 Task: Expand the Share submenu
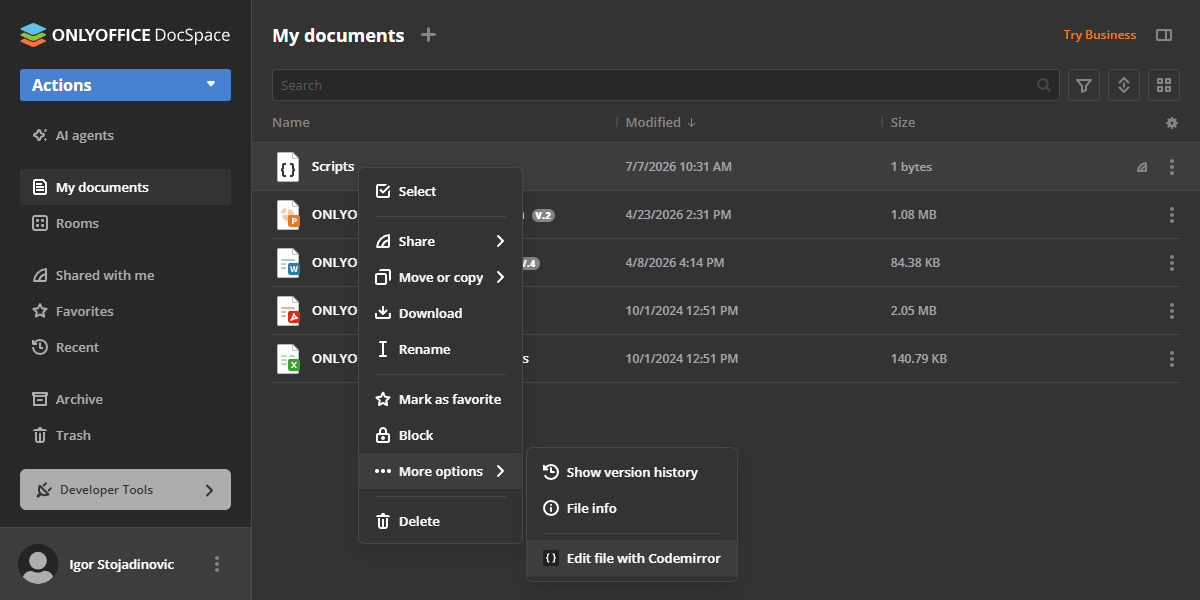[440, 241]
